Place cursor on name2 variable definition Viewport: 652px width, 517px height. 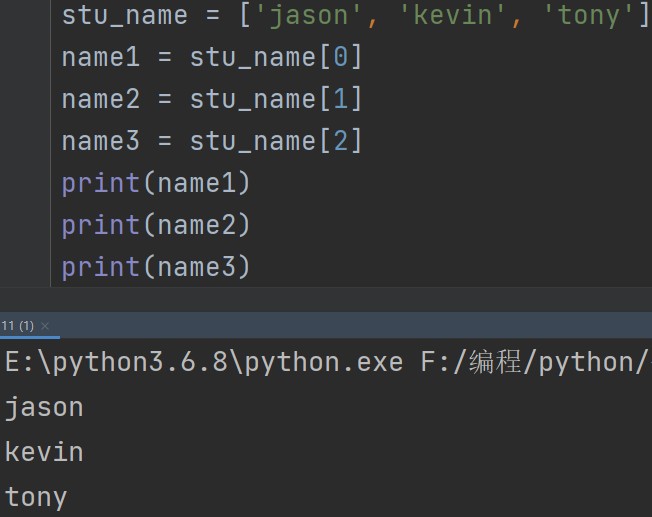[100, 100]
